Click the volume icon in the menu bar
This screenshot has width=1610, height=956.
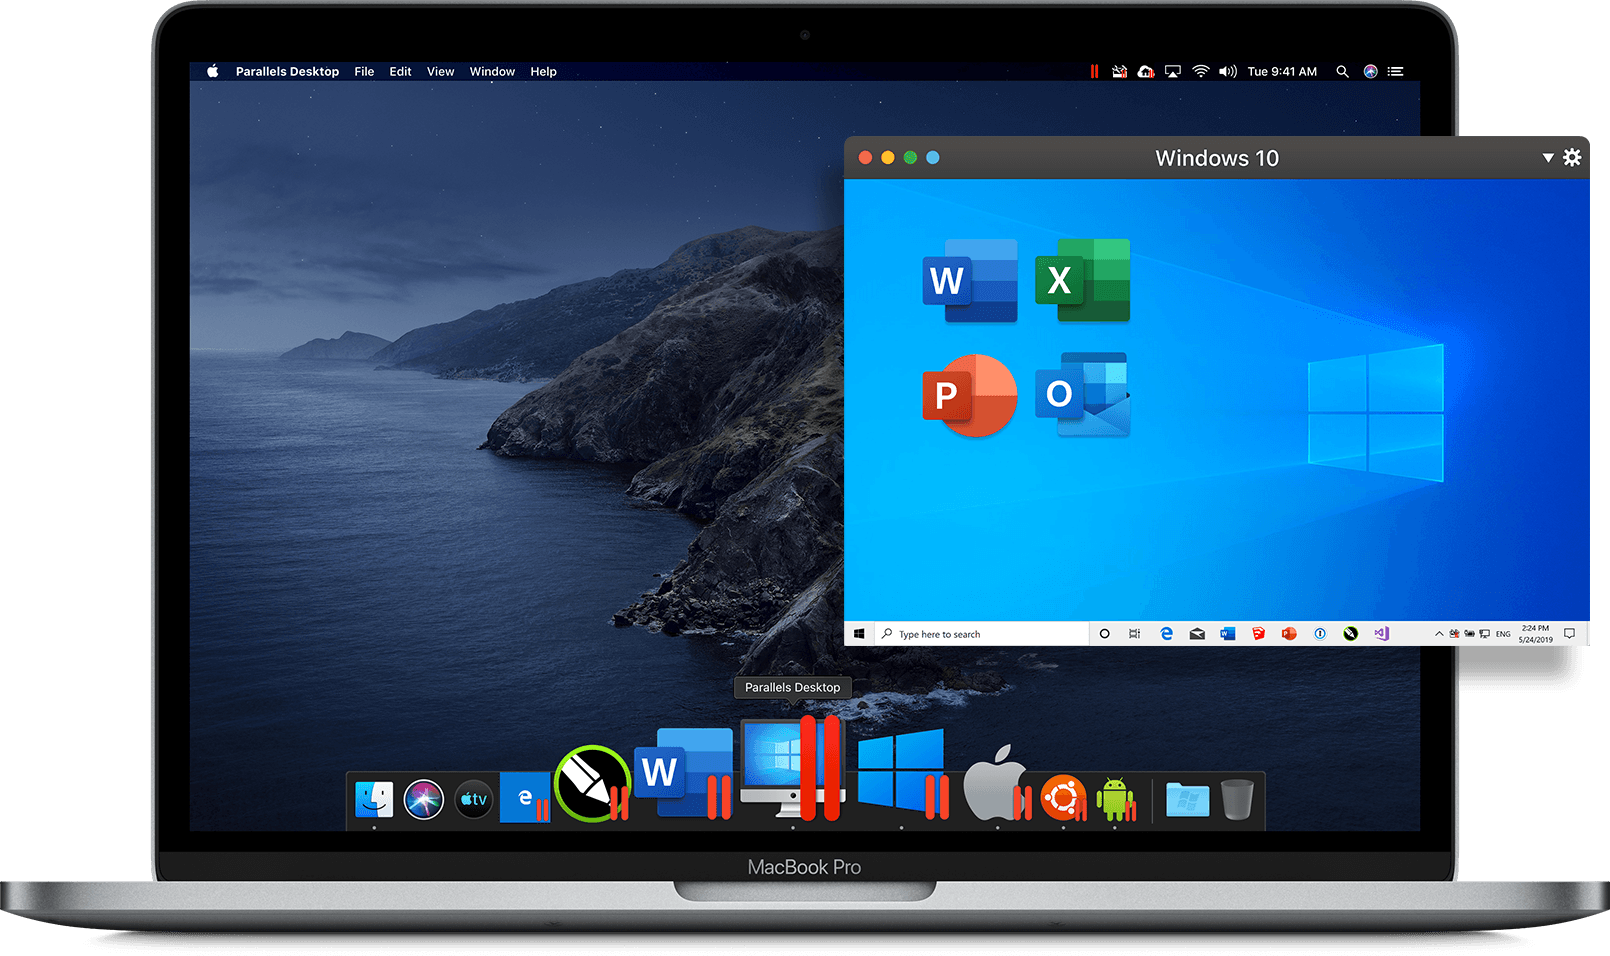[1228, 72]
